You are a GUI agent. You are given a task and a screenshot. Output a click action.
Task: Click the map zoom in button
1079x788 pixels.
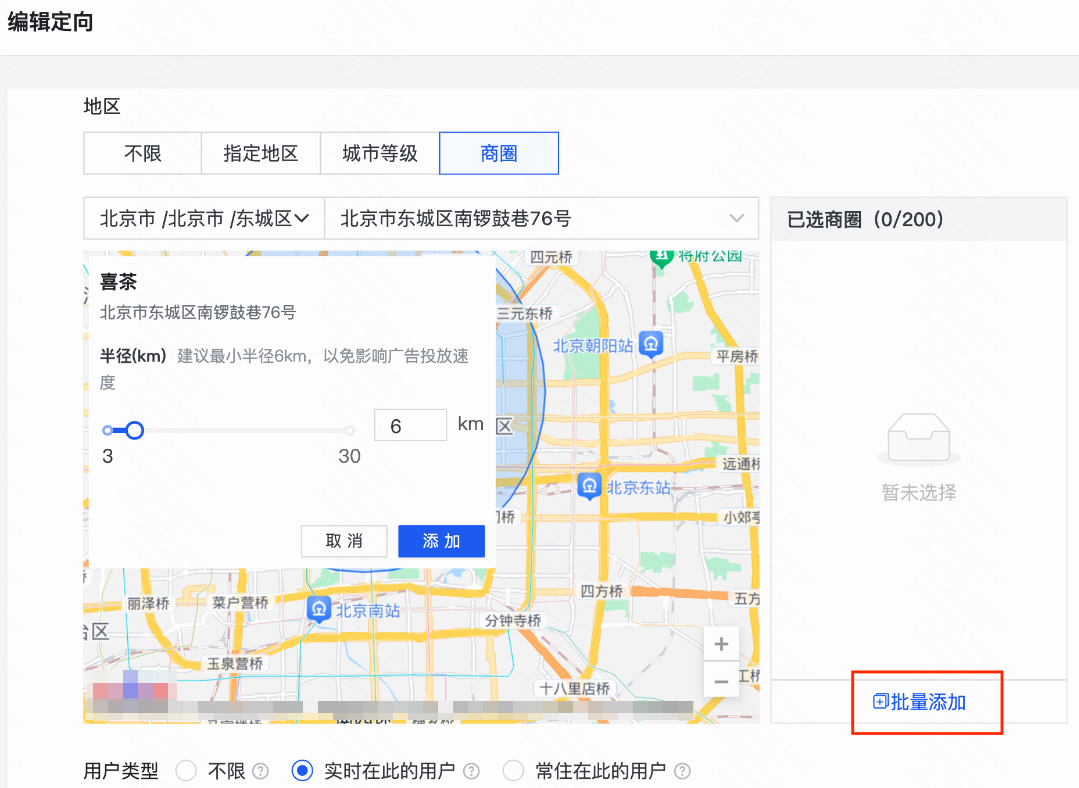[721, 643]
